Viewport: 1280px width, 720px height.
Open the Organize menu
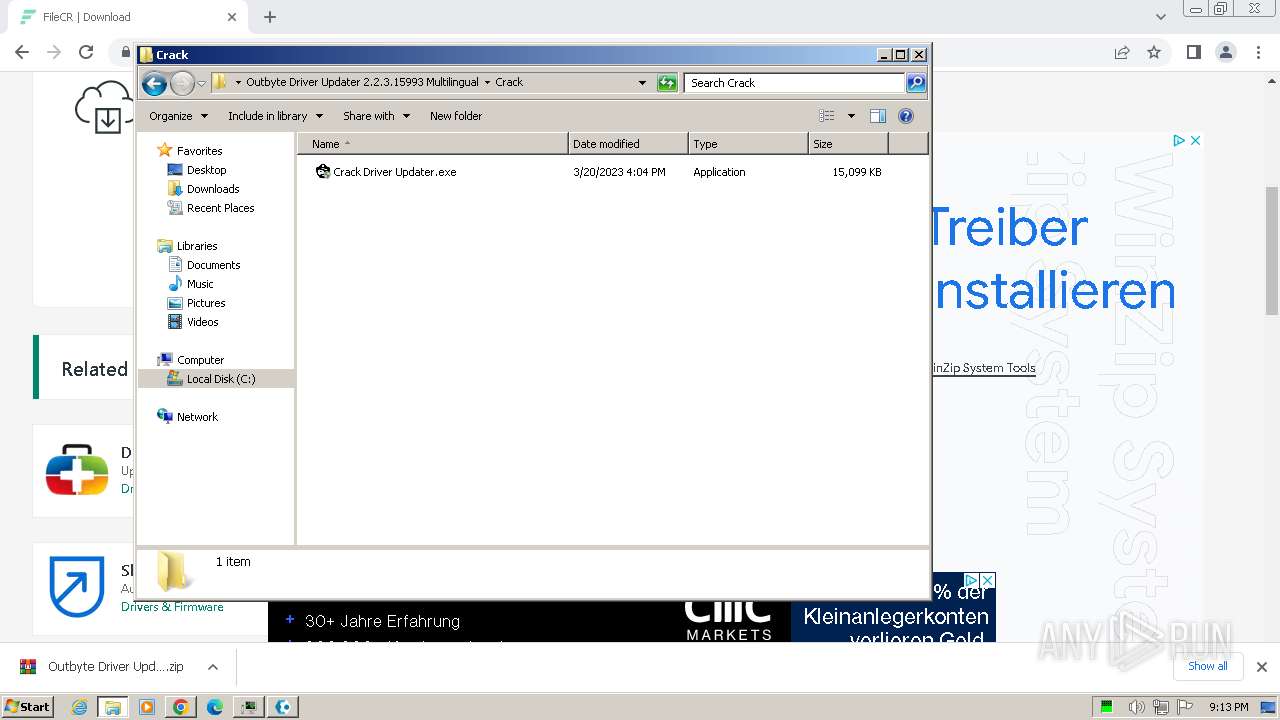click(178, 116)
